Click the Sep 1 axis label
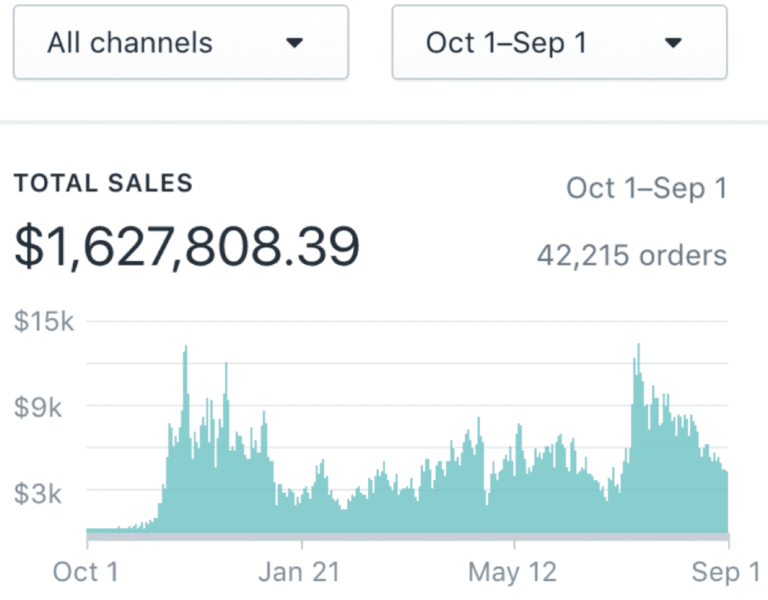 pyautogui.click(x=725, y=572)
